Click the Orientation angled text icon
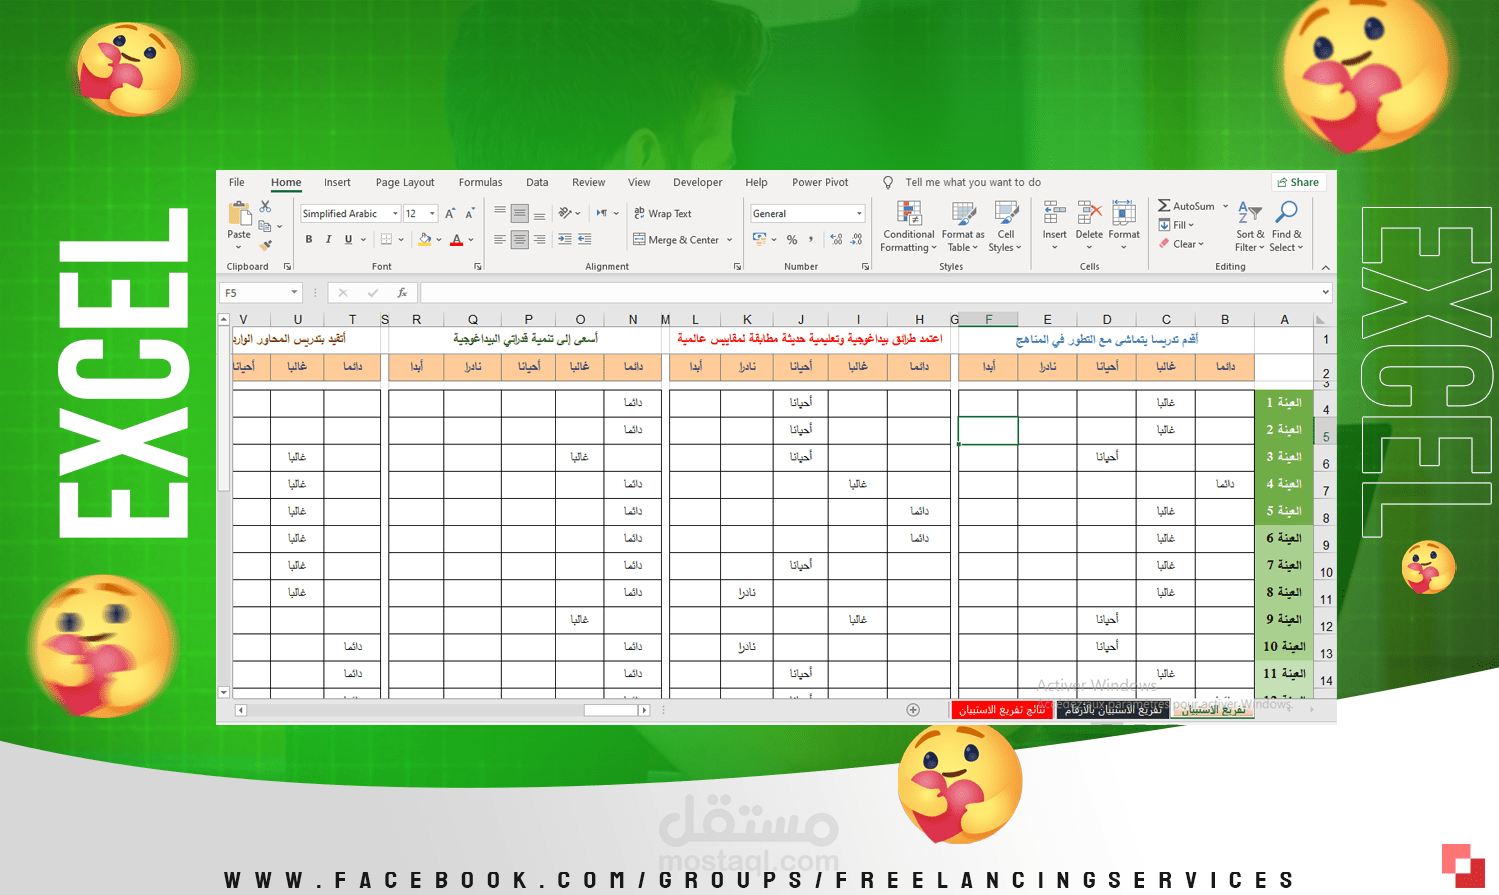The height and width of the screenshot is (895, 1499). [x=565, y=213]
